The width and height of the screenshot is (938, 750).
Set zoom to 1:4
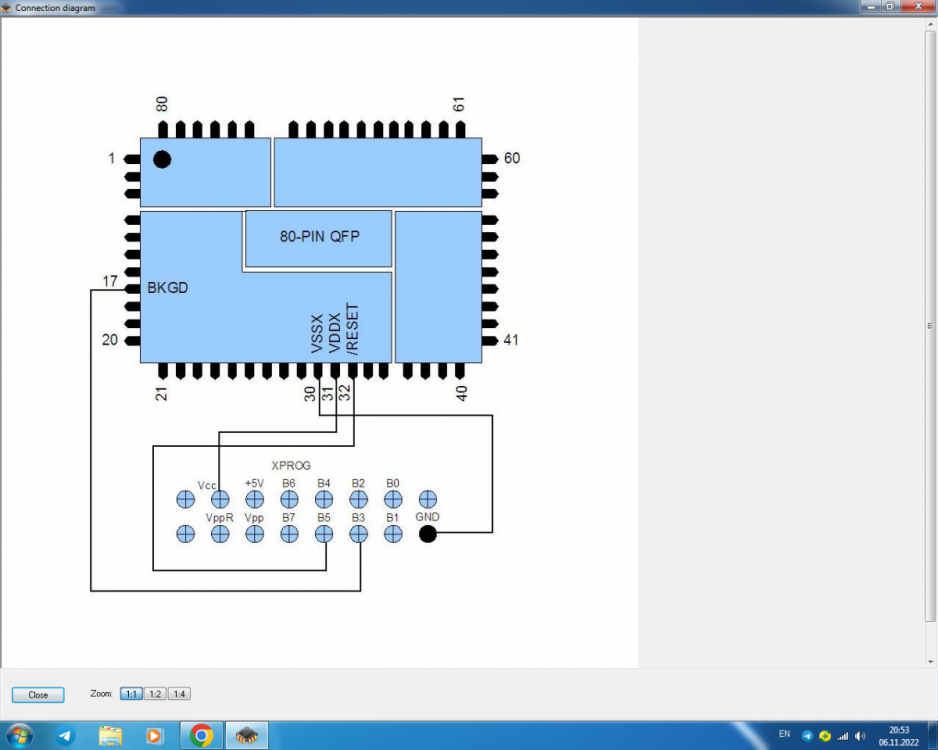[x=179, y=694]
